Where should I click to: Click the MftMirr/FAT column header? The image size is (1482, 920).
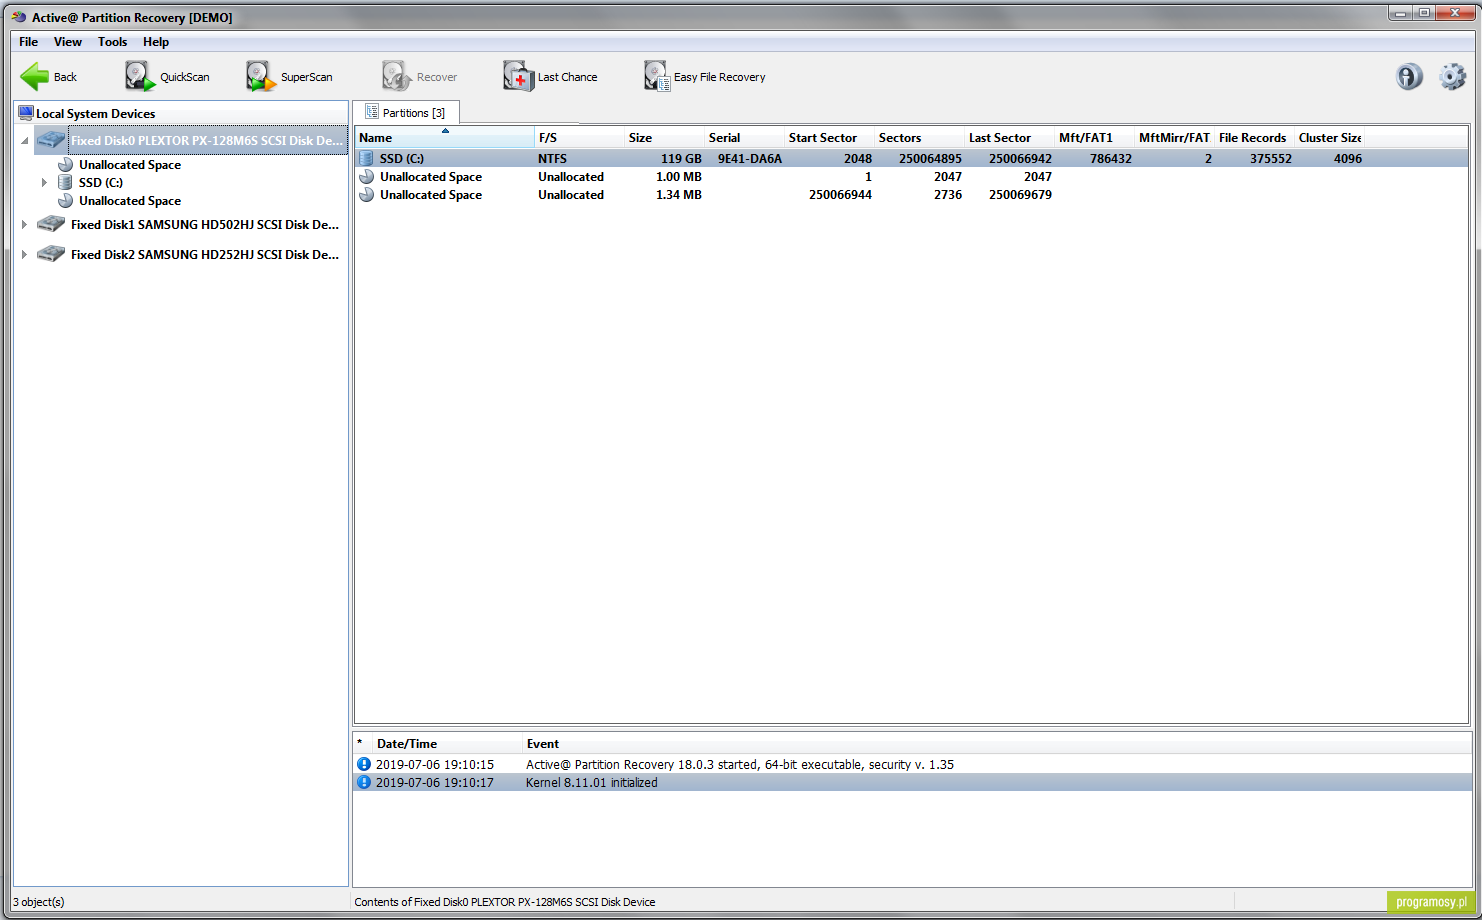click(1174, 137)
